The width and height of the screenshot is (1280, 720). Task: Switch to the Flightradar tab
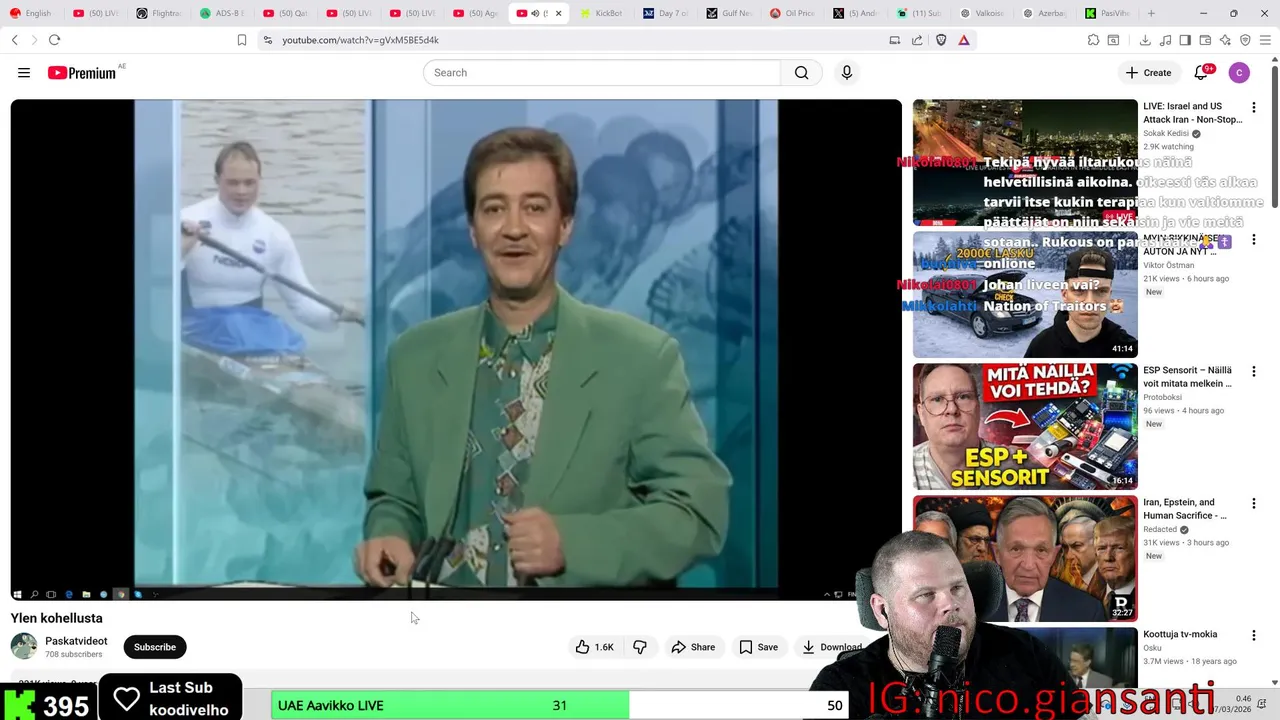tap(159, 13)
